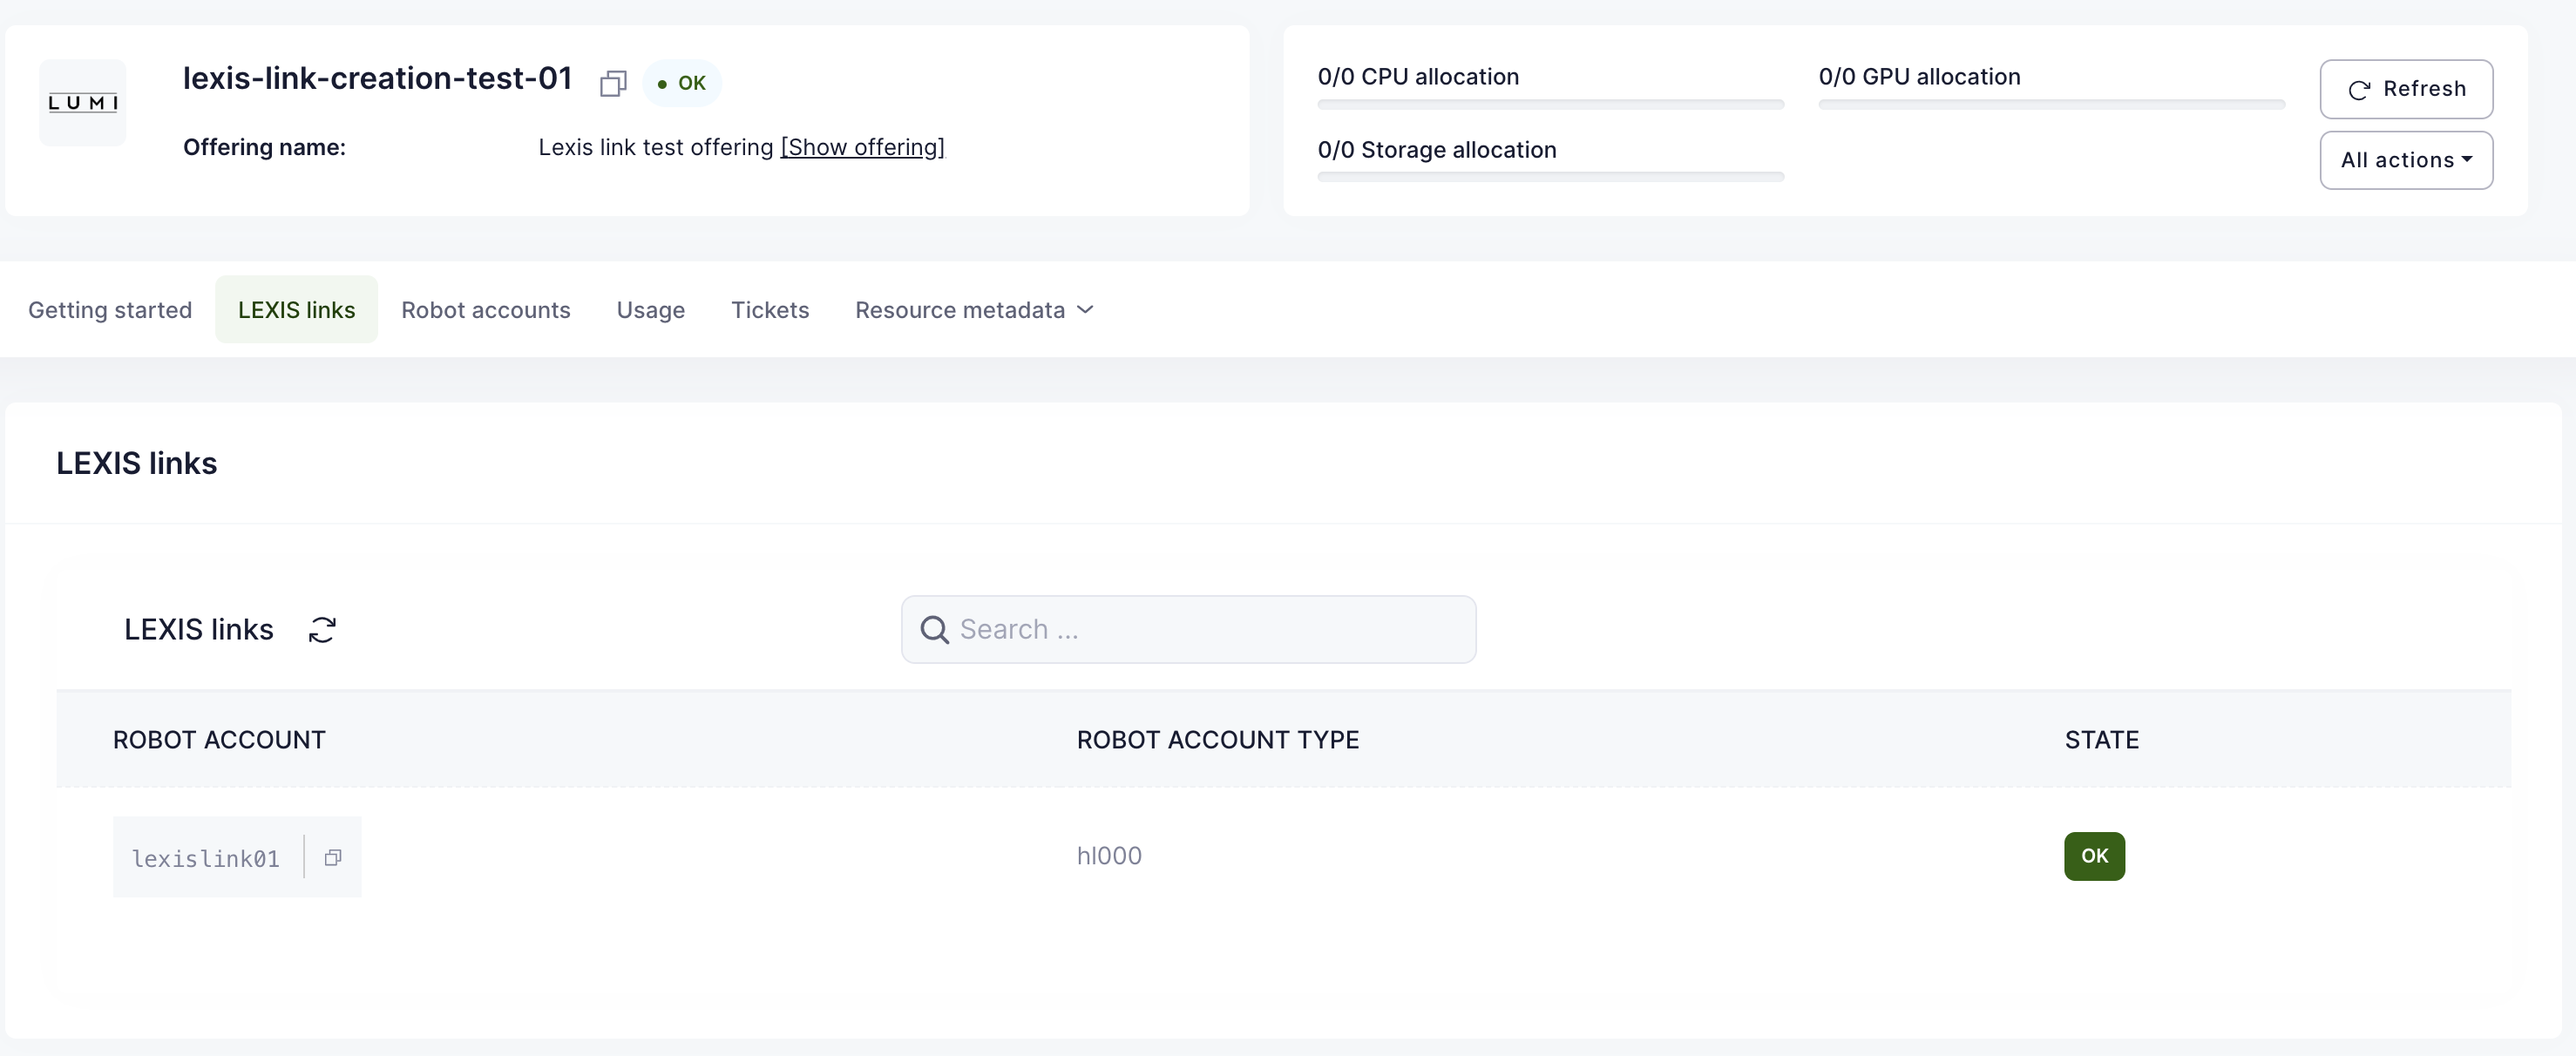
Task: Click the CPU allocation progress bar
Action: (x=1550, y=104)
